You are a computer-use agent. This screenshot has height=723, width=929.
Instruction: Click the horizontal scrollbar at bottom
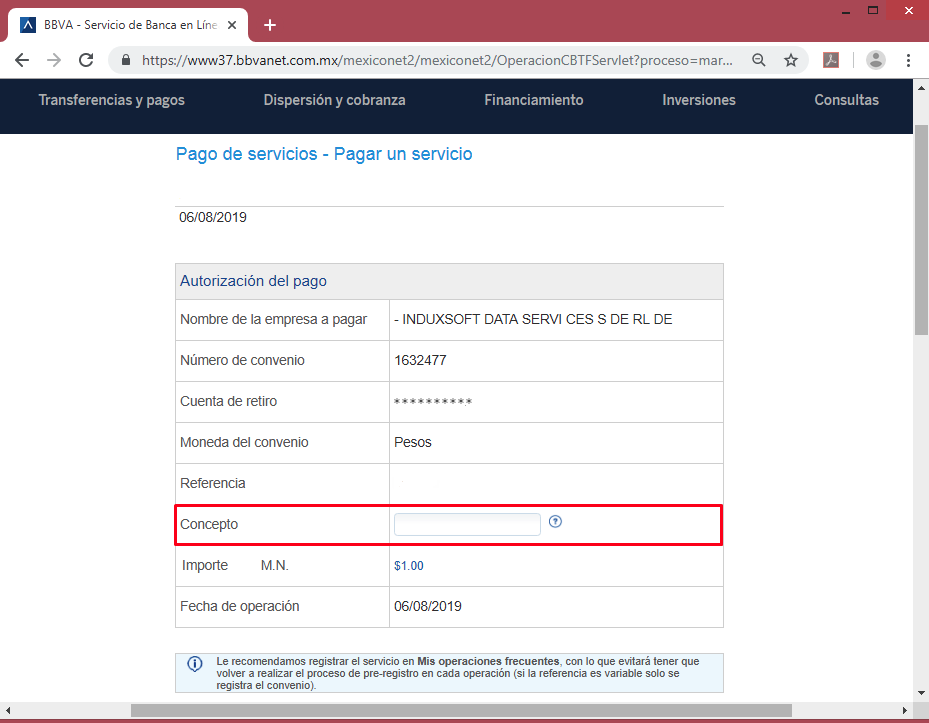click(x=460, y=710)
